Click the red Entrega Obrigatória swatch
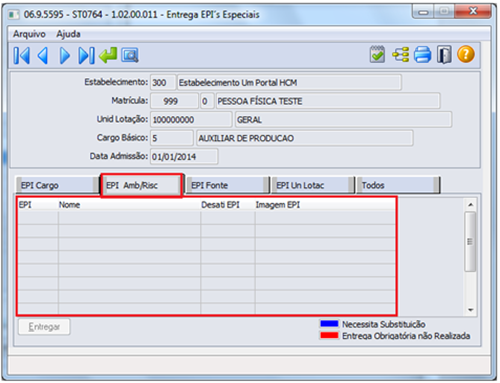 coord(329,335)
